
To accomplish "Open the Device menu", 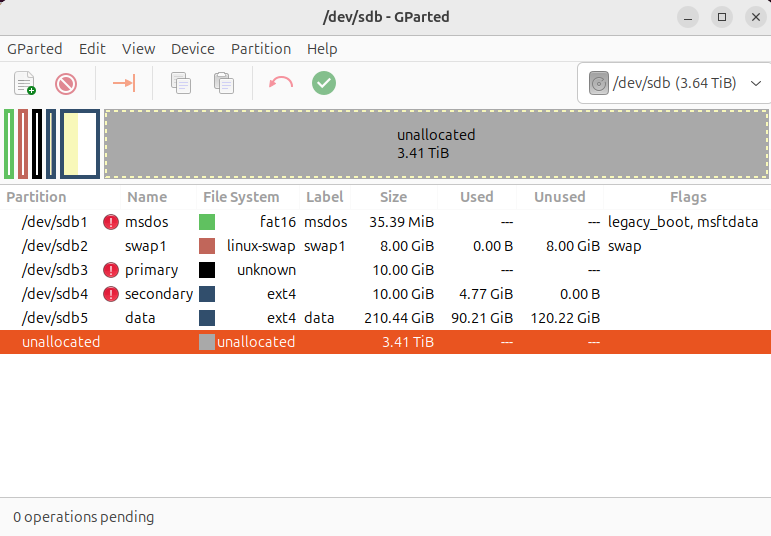I will [193, 48].
